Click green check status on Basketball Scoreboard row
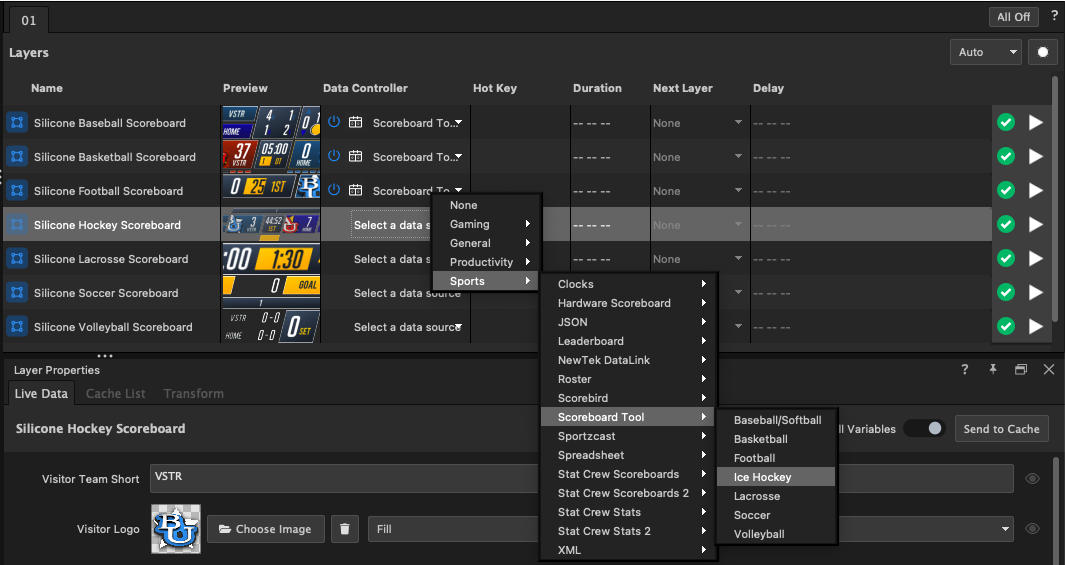The height and width of the screenshot is (565, 1065). [x=1006, y=157]
